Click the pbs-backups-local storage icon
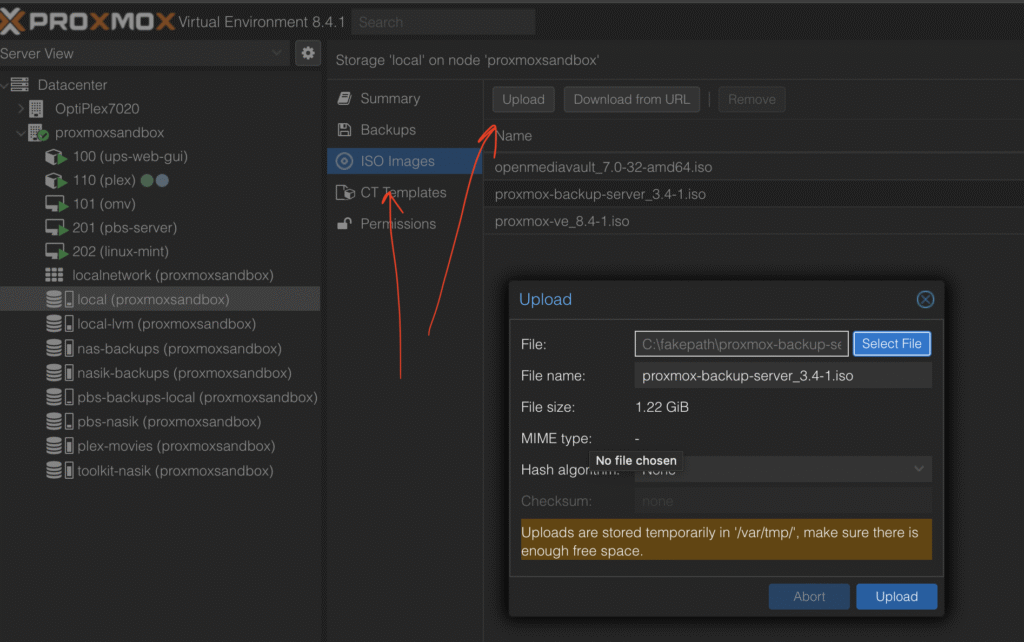The height and width of the screenshot is (642, 1024). click(59, 397)
